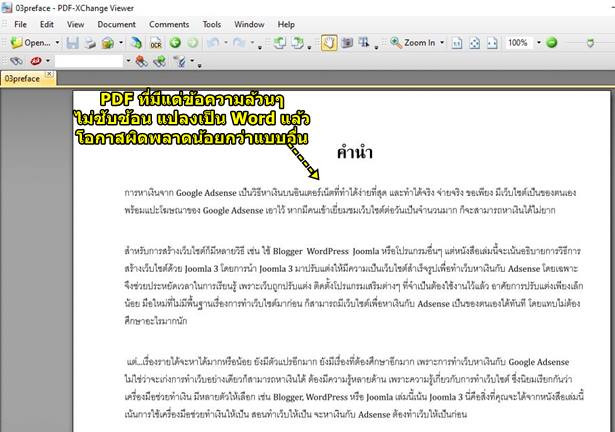Screen dimensions: 615x432
Task: Click the green Zoom Out minus button
Action: [x=552, y=42]
